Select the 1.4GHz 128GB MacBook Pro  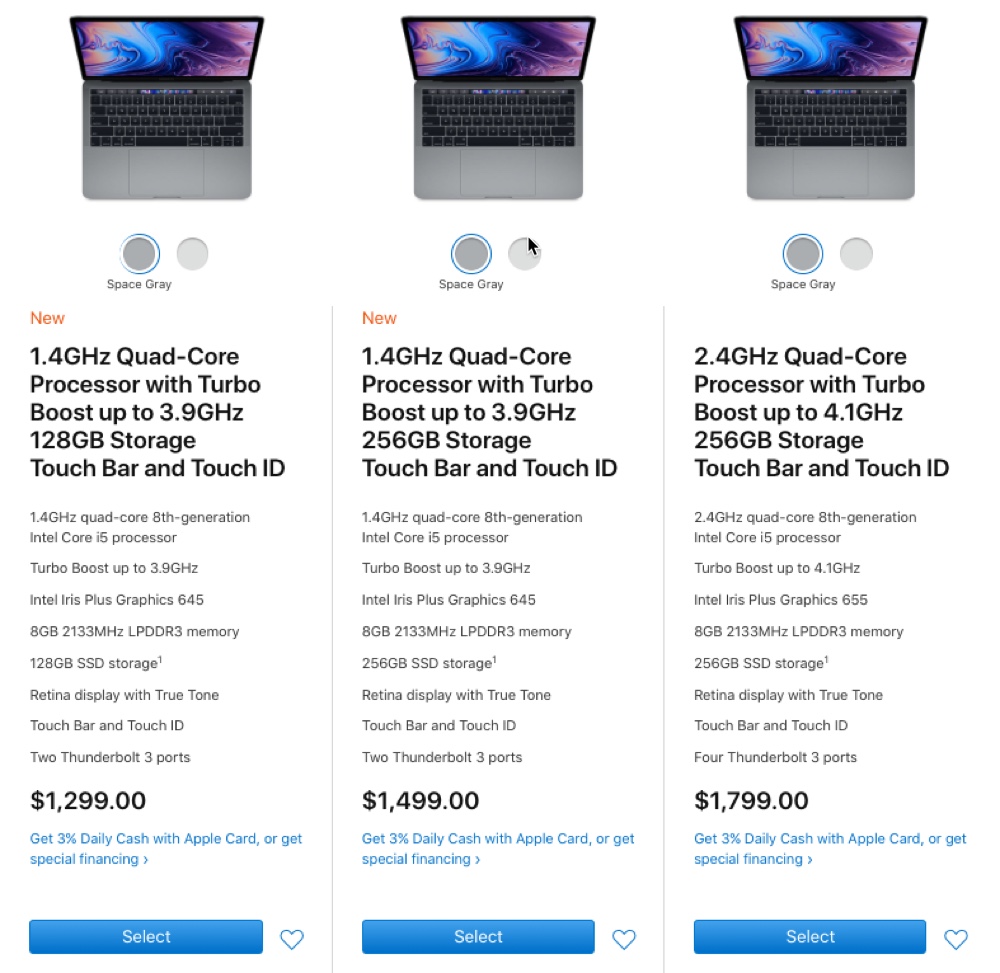(x=146, y=937)
